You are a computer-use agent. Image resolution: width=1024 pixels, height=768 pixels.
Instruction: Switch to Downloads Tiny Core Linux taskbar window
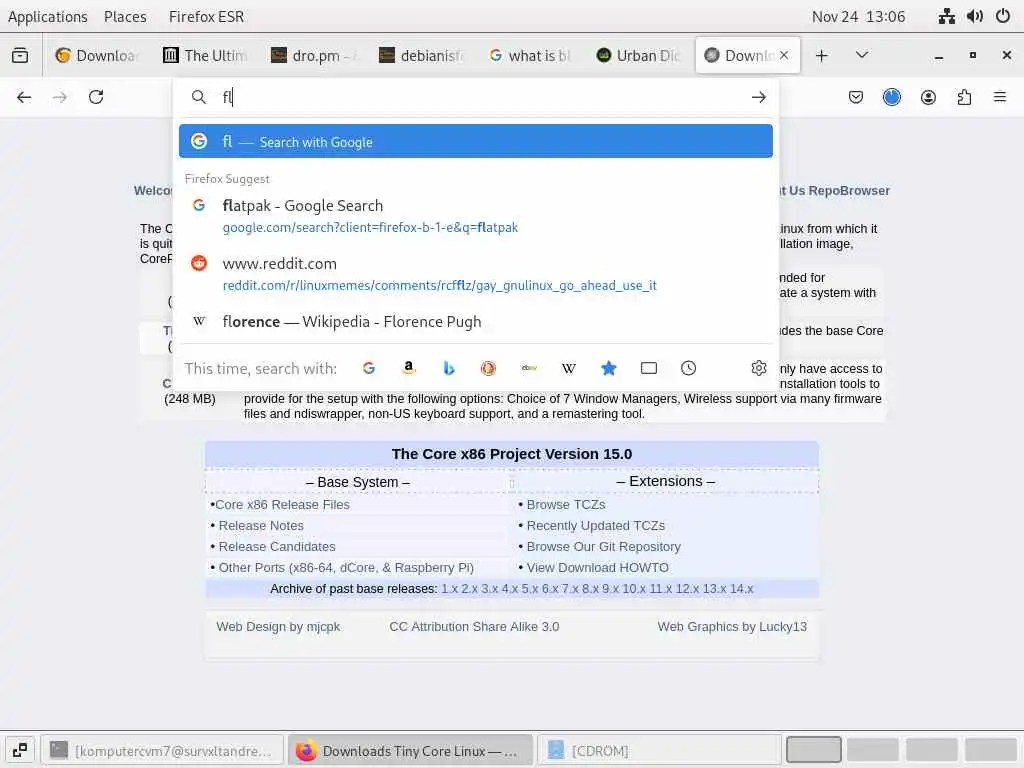[410, 750]
